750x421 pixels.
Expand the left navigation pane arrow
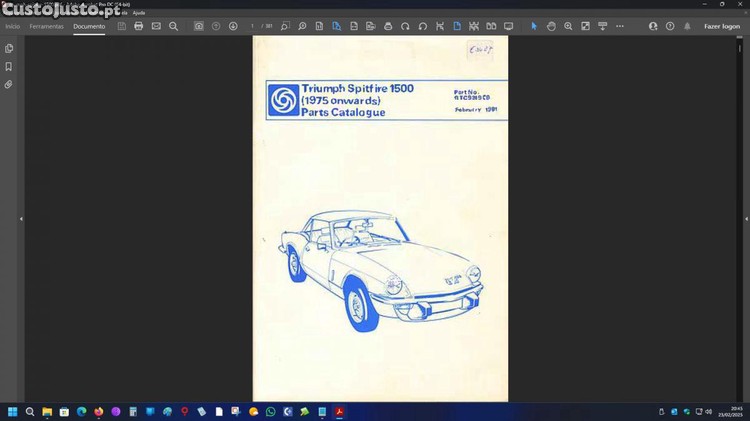click(x=20, y=218)
